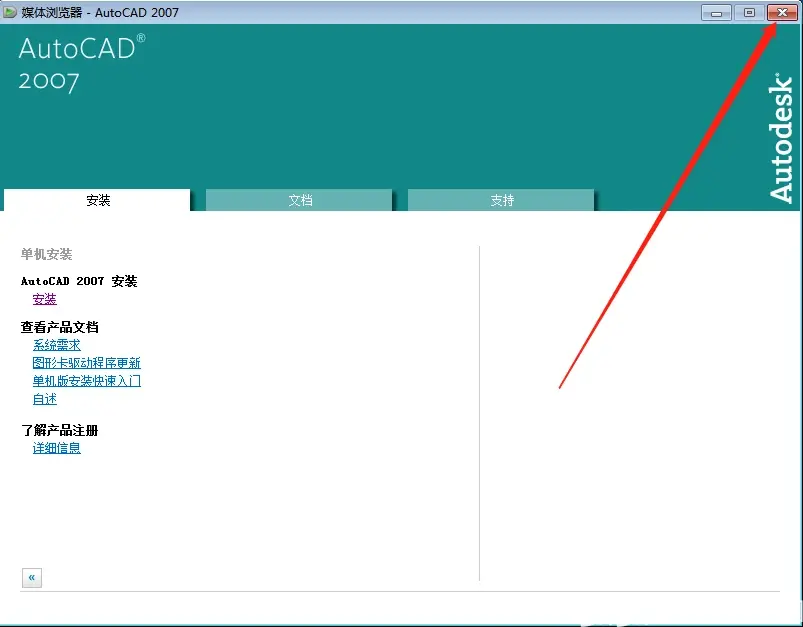
Task: Switch to the 文档 tab
Action: pyautogui.click(x=299, y=200)
